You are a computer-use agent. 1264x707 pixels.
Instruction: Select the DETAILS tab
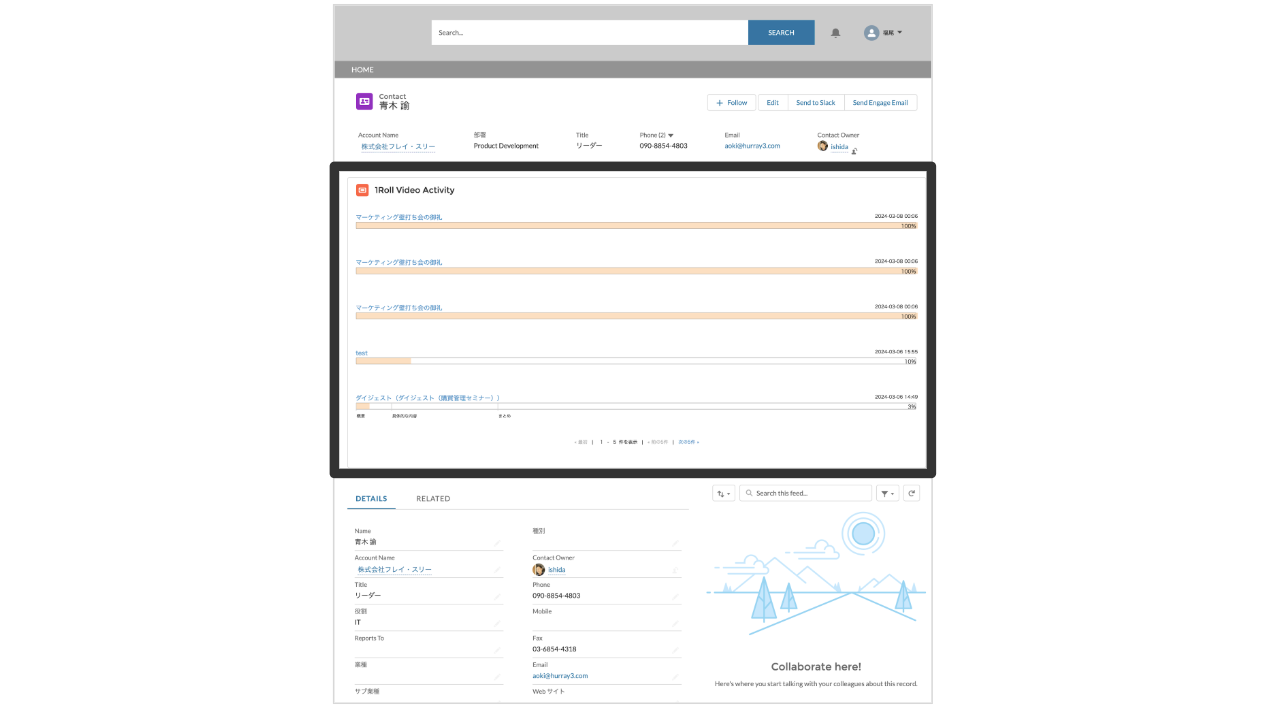[371, 498]
